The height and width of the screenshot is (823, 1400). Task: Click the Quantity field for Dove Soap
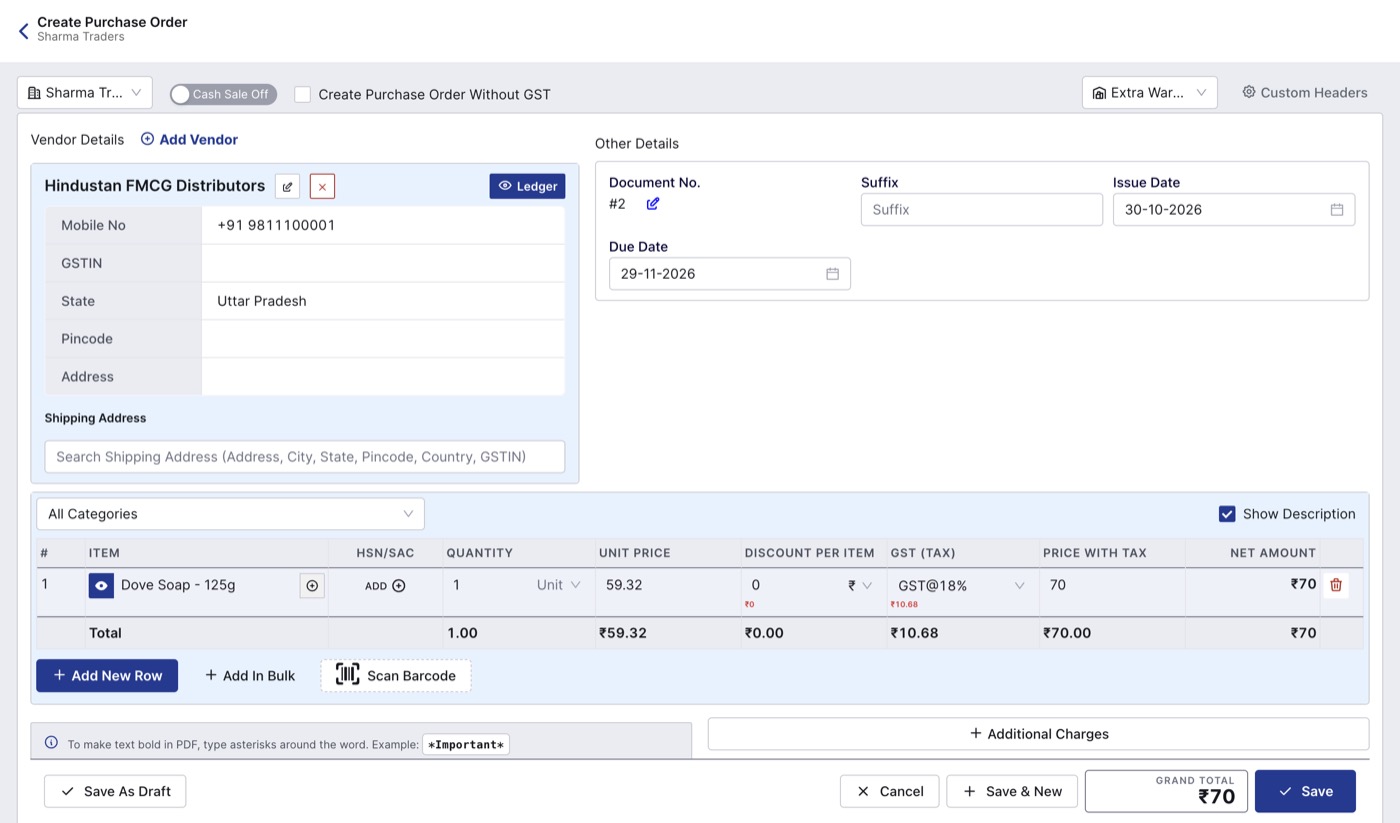487,585
